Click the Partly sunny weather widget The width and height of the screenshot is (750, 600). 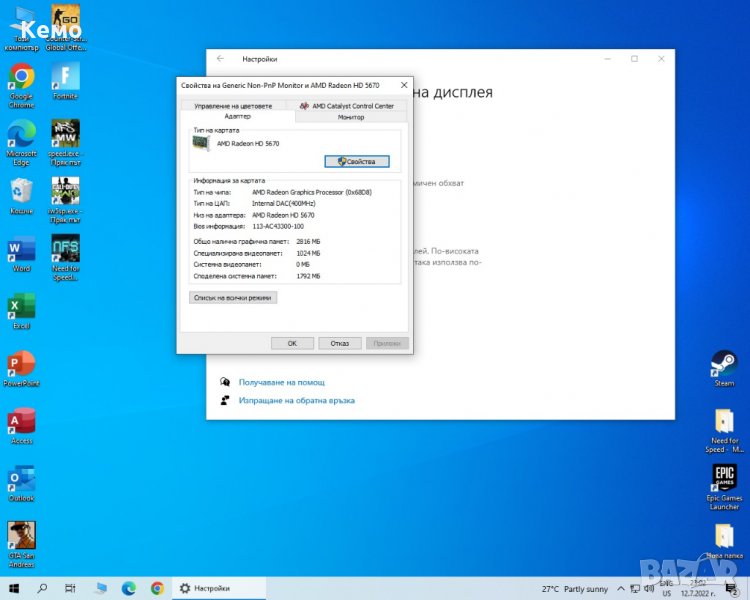tap(574, 589)
